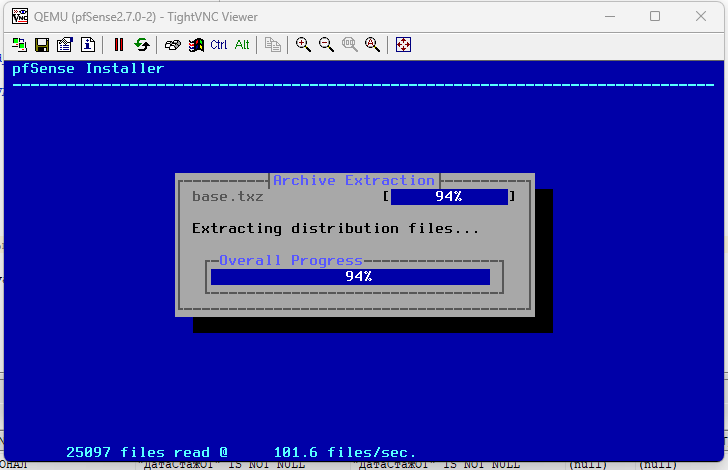Show Connection info icon

(x=88, y=45)
